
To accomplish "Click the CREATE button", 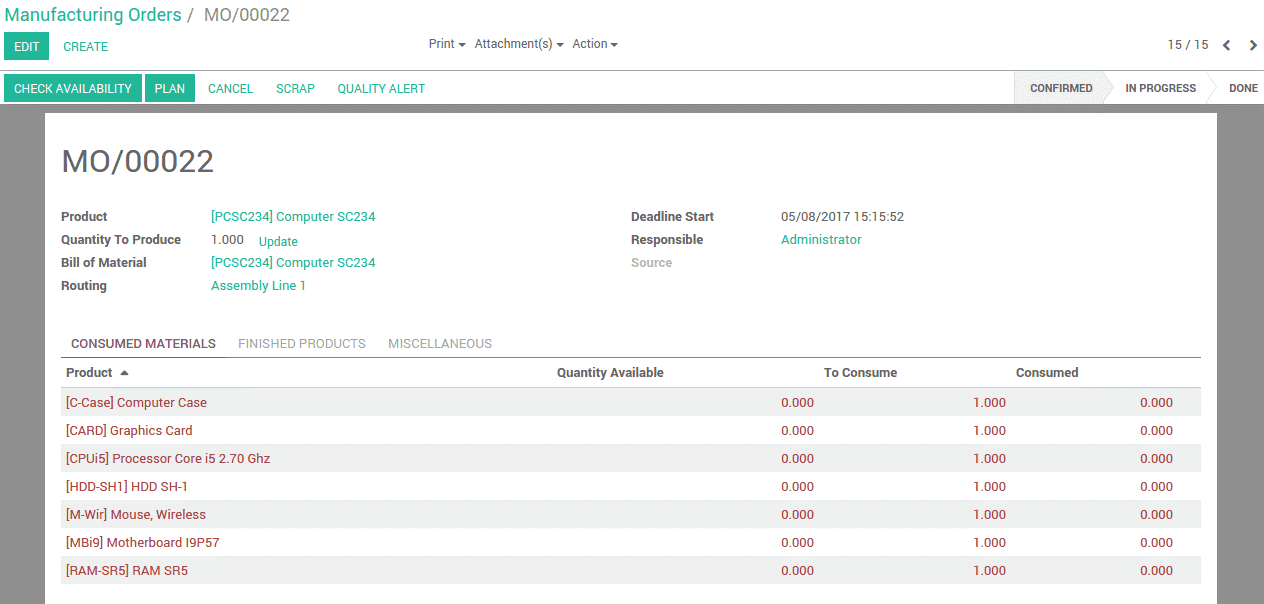I will [86, 46].
